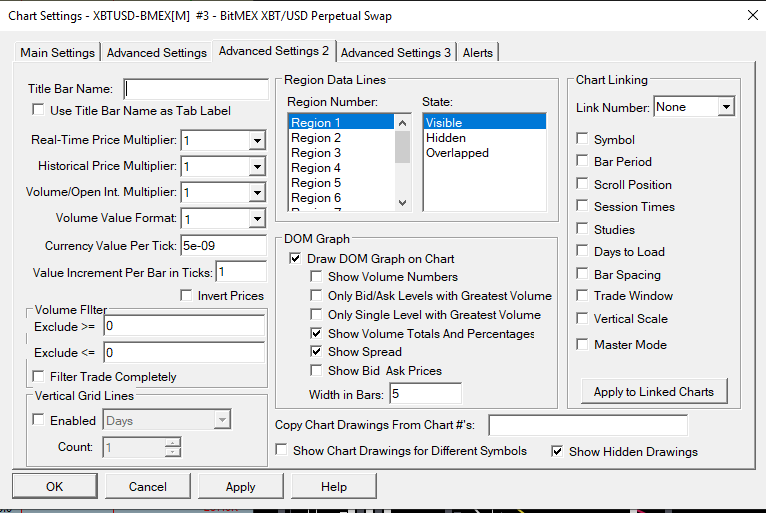766x513 pixels.
Task: Click the Exclude >= volume filter field
Action: (x=184, y=326)
